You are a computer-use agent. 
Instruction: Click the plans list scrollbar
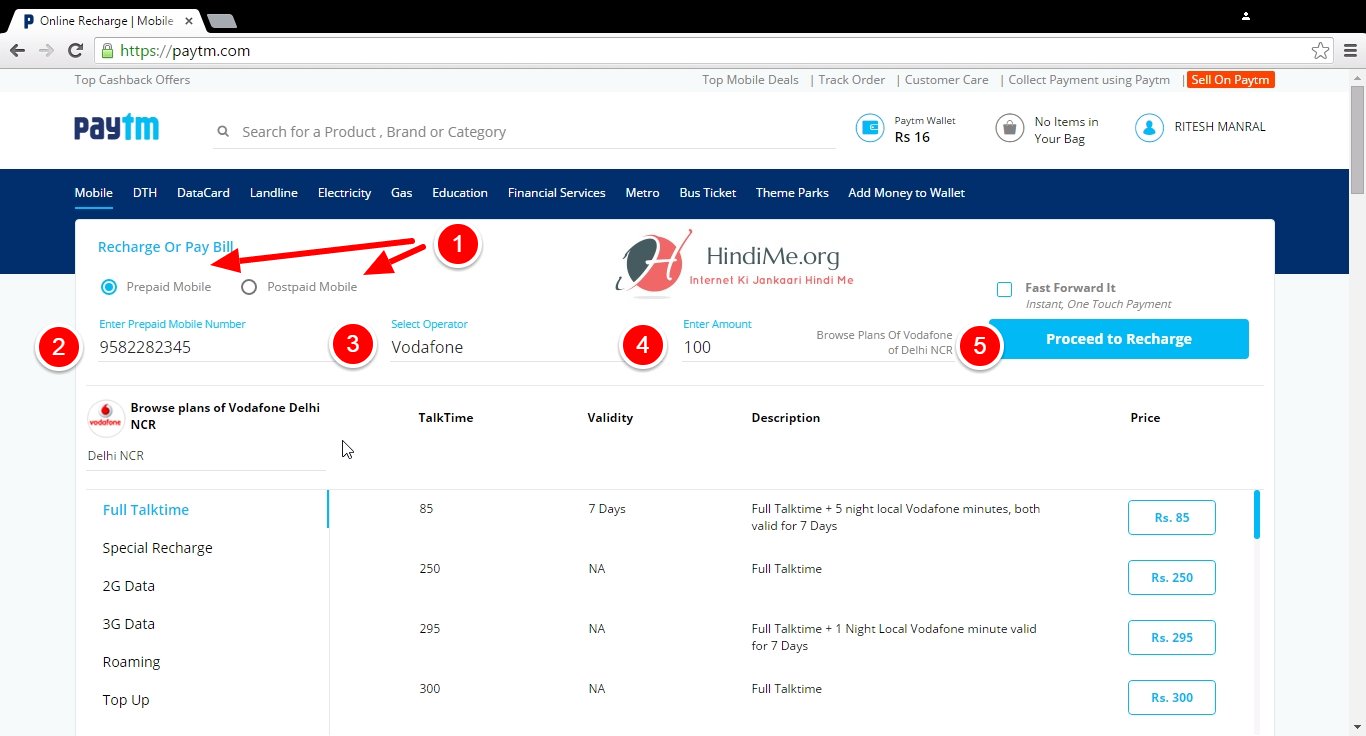[1257, 514]
